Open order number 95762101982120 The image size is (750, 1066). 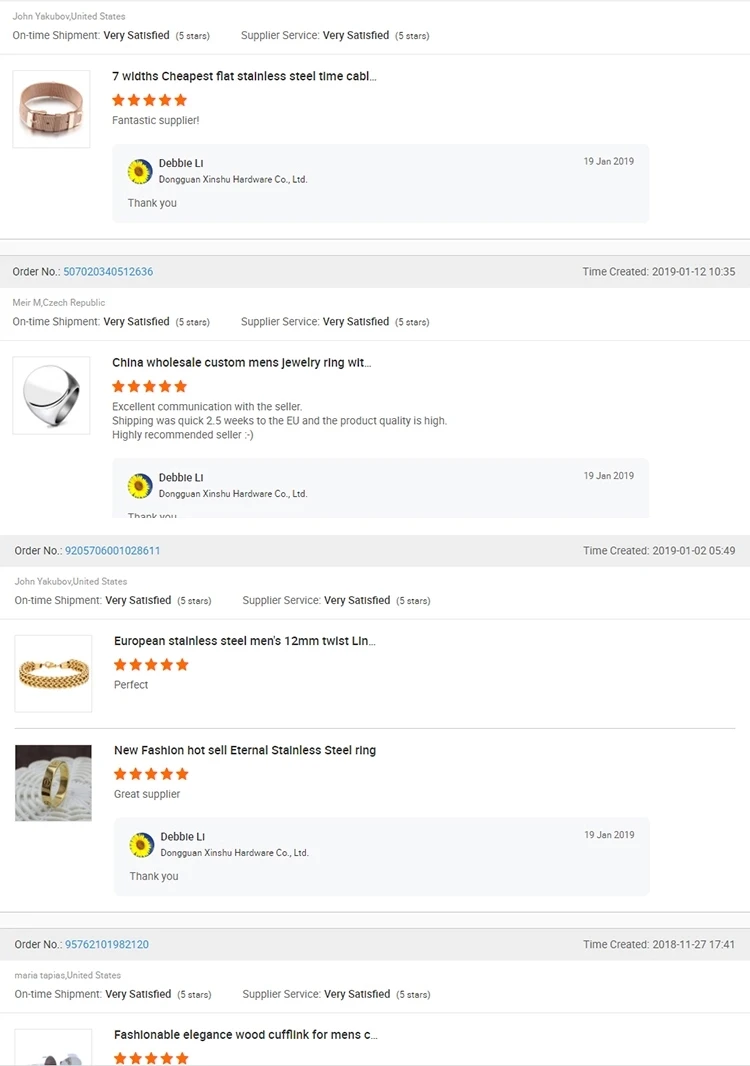pyautogui.click(x=107, y=945)
